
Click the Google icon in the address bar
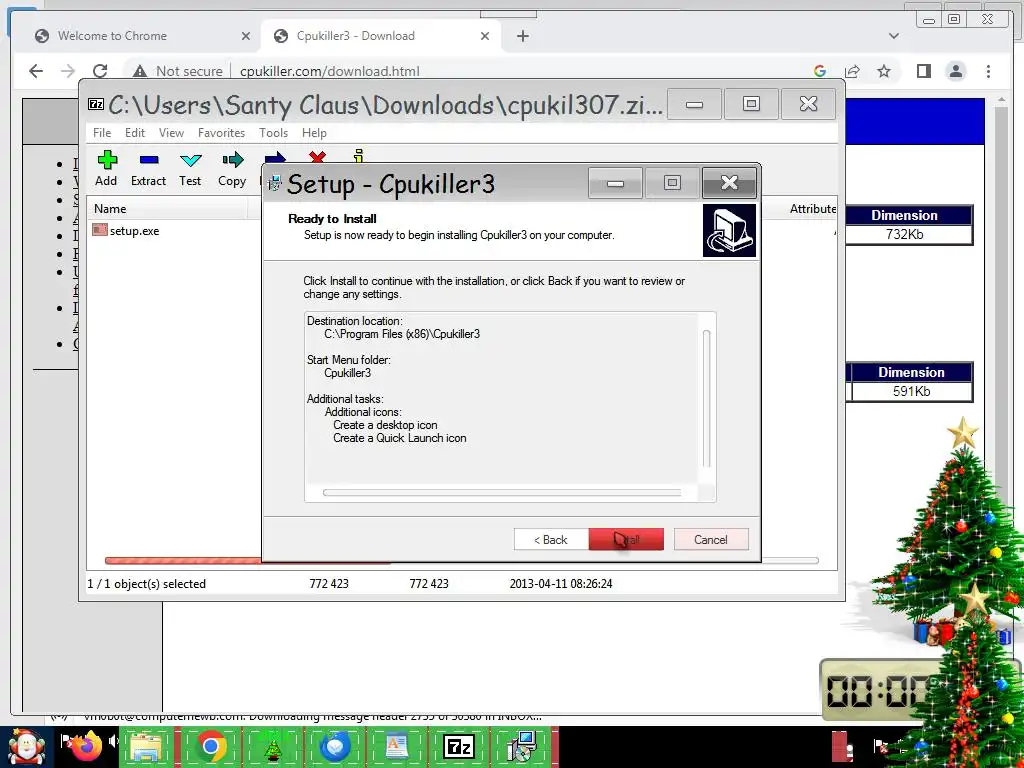820,71
